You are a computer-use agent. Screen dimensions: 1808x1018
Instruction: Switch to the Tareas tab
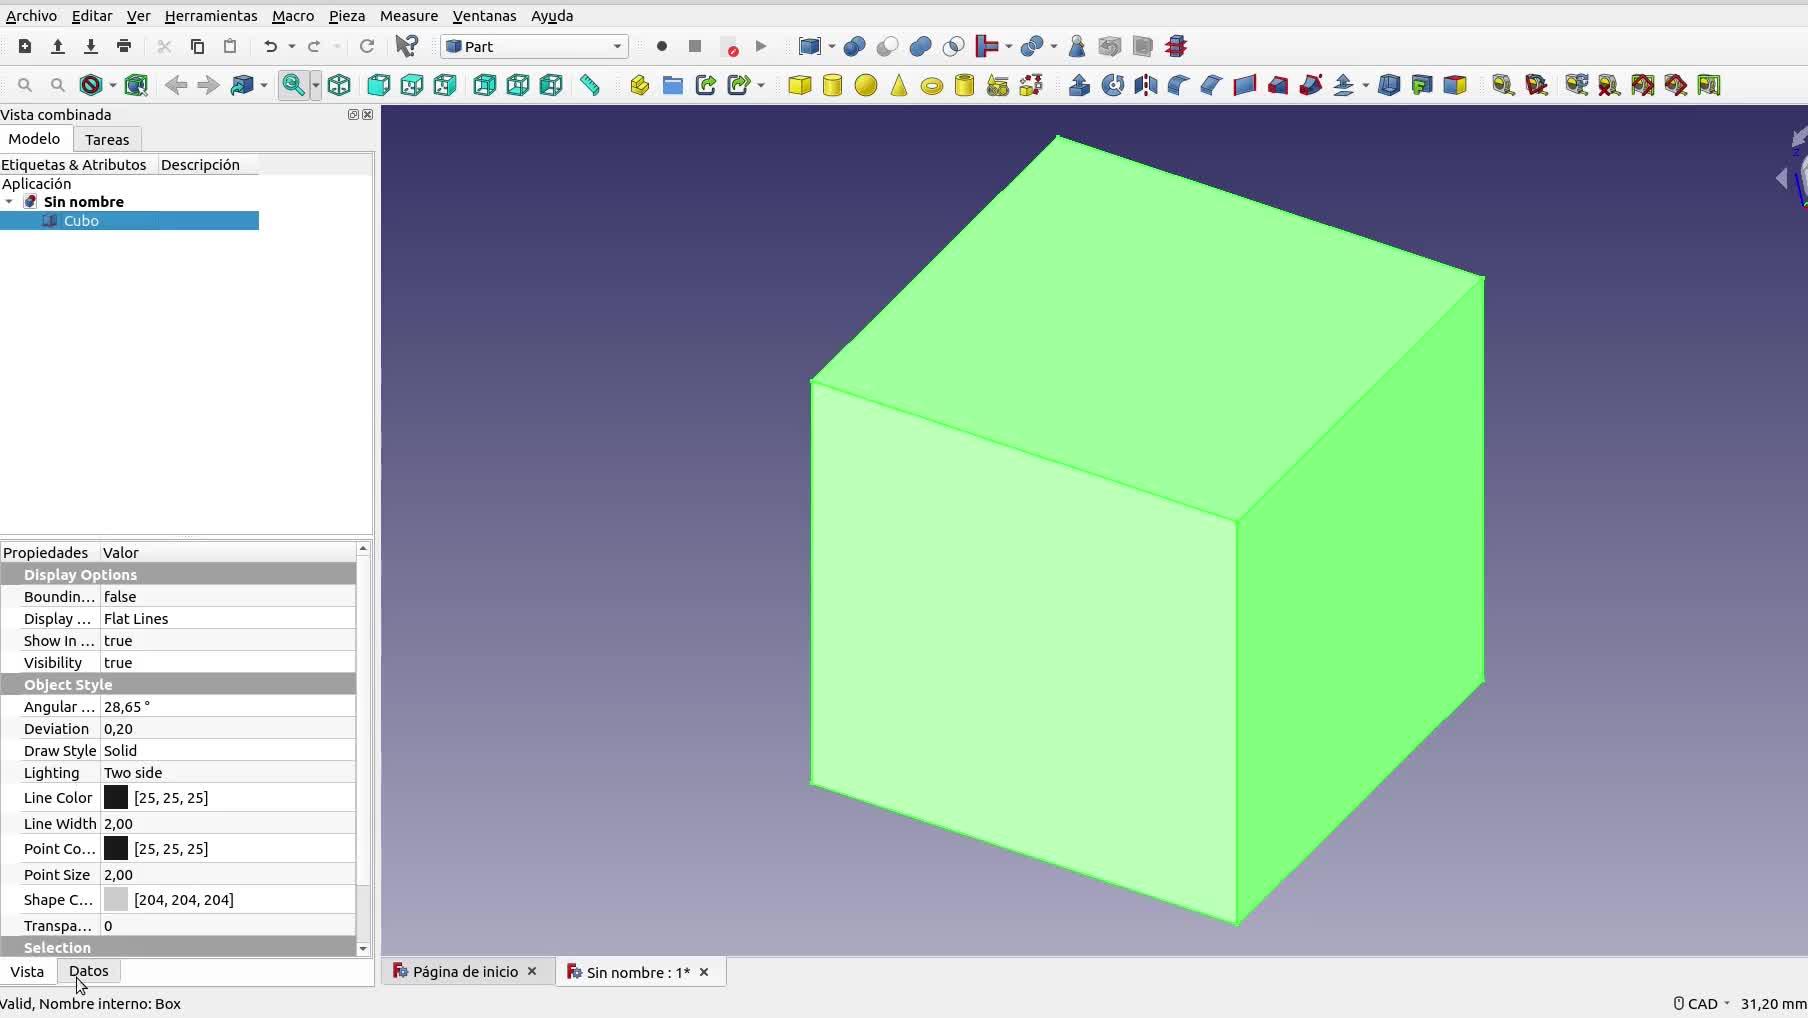pyautogui.click(x=107, y=139)
